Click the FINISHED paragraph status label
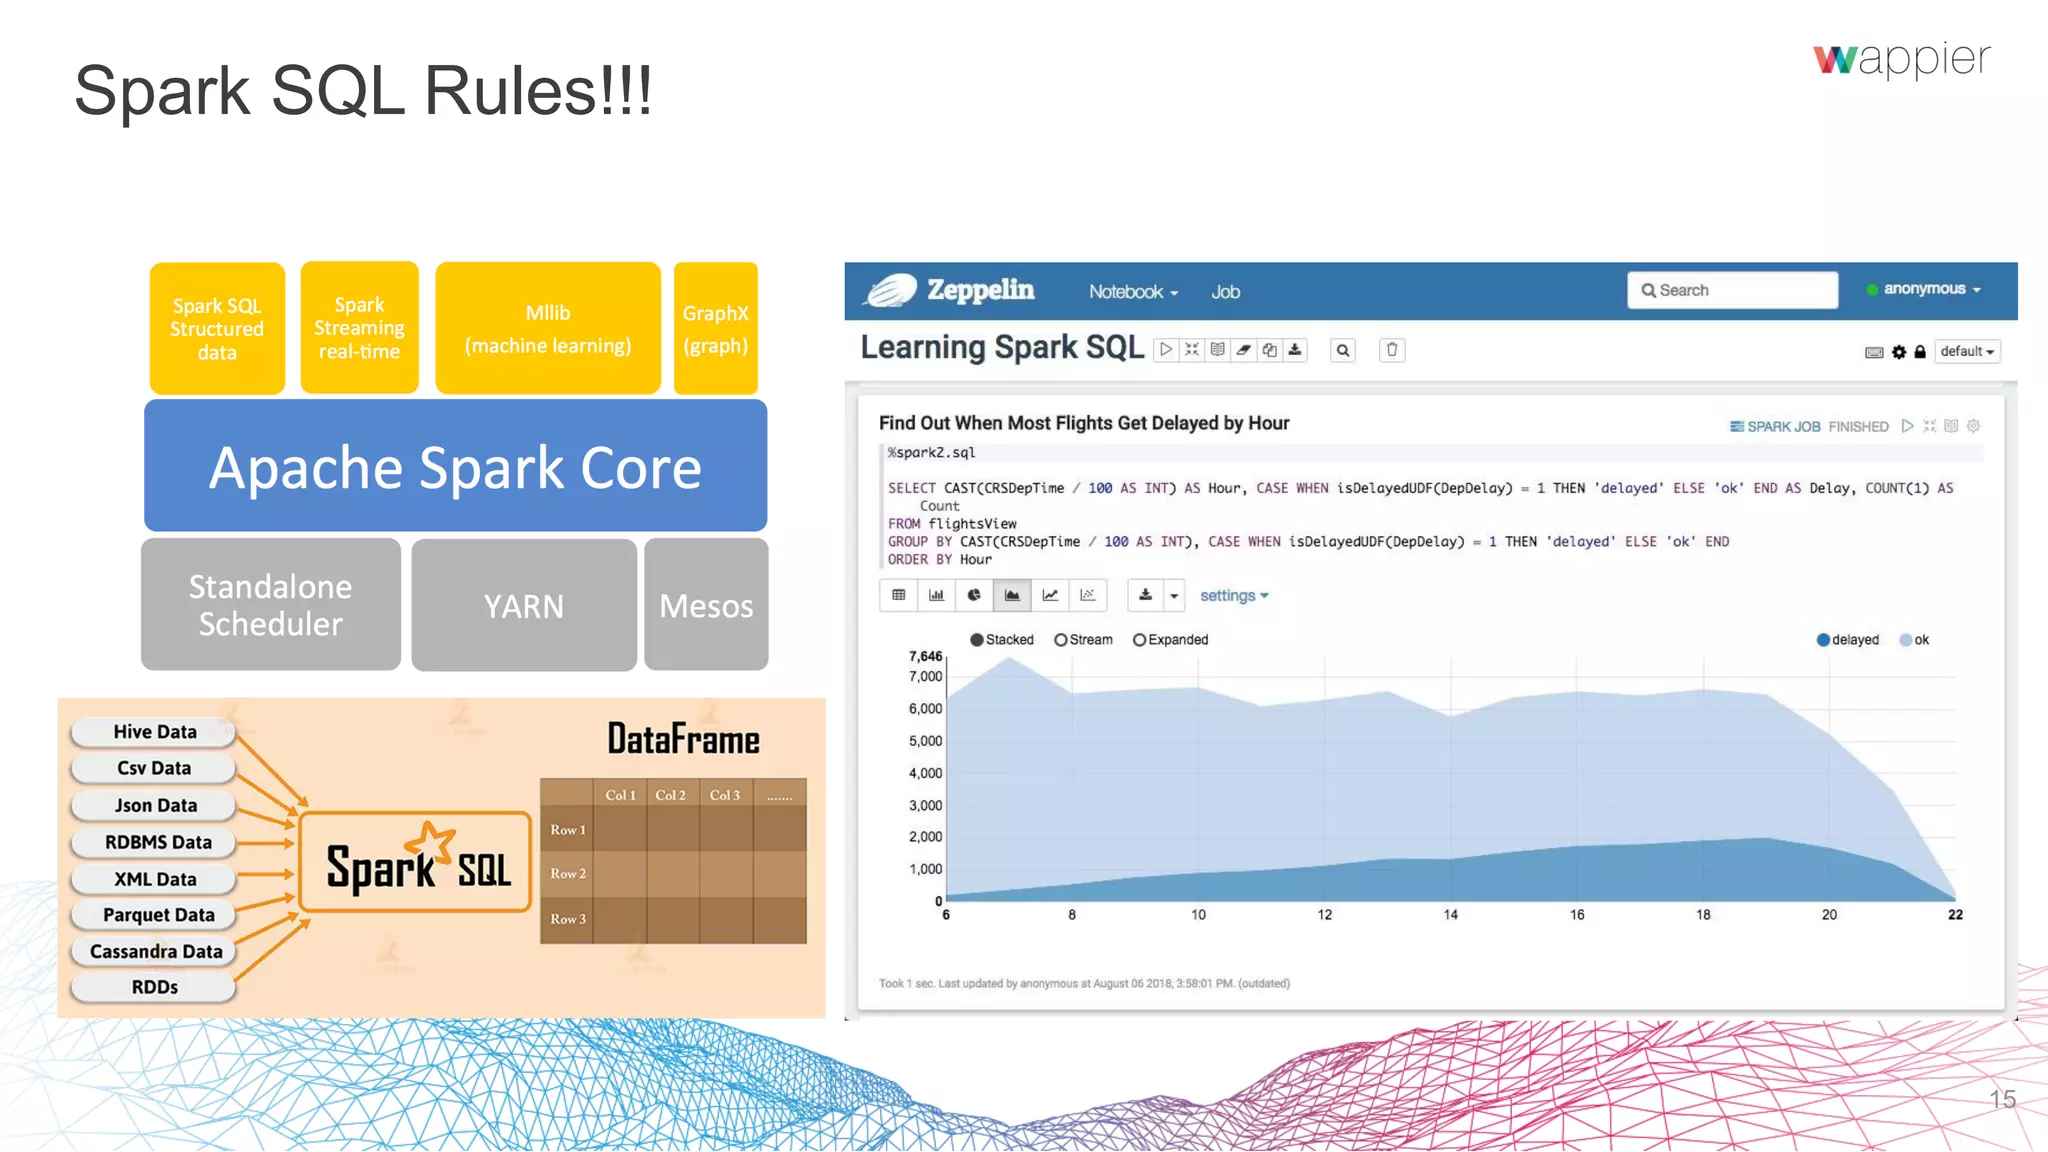Image resolution: width=2048 pixels, height=1152 pixels. [x=1859, y=427]
